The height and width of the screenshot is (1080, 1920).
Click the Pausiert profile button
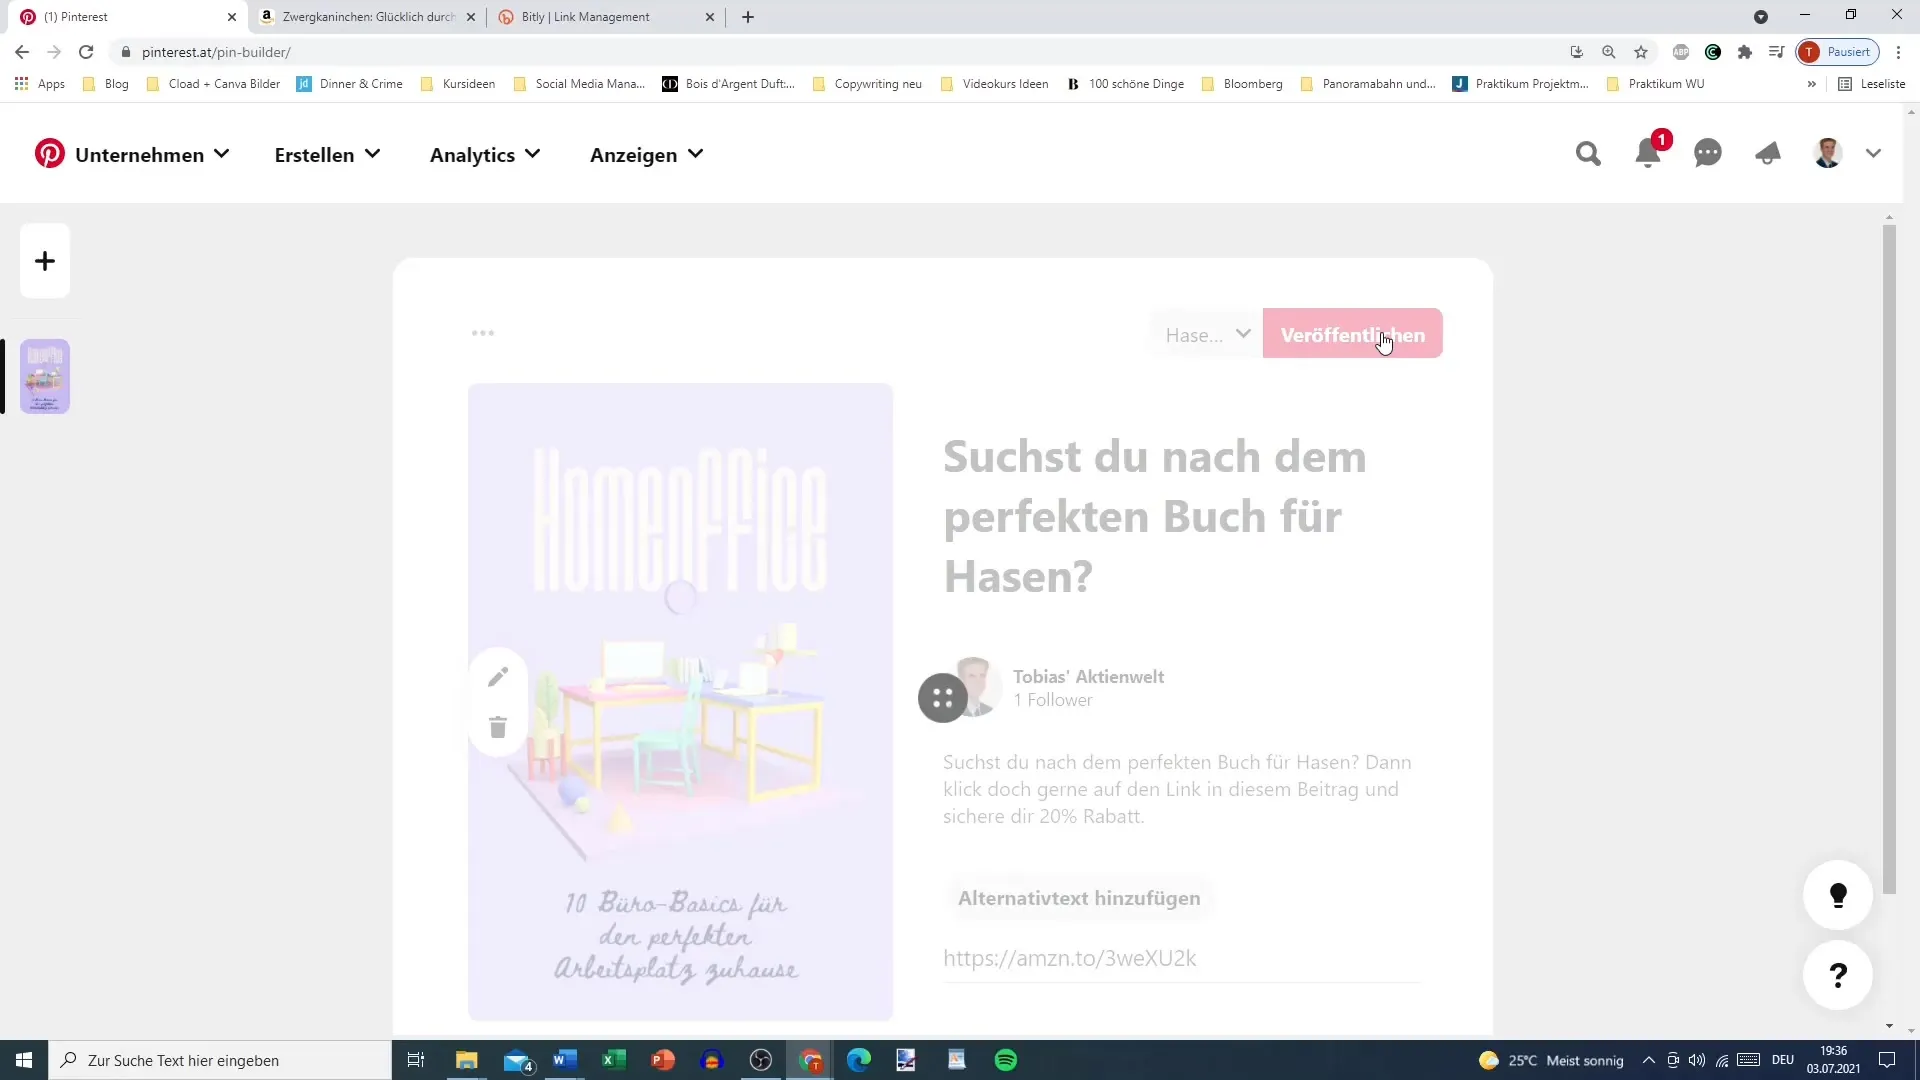coord(1838,52)
